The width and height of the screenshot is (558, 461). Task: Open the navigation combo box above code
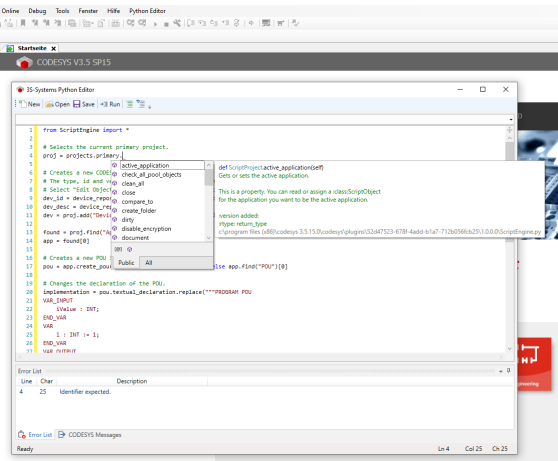coord(265,119)
